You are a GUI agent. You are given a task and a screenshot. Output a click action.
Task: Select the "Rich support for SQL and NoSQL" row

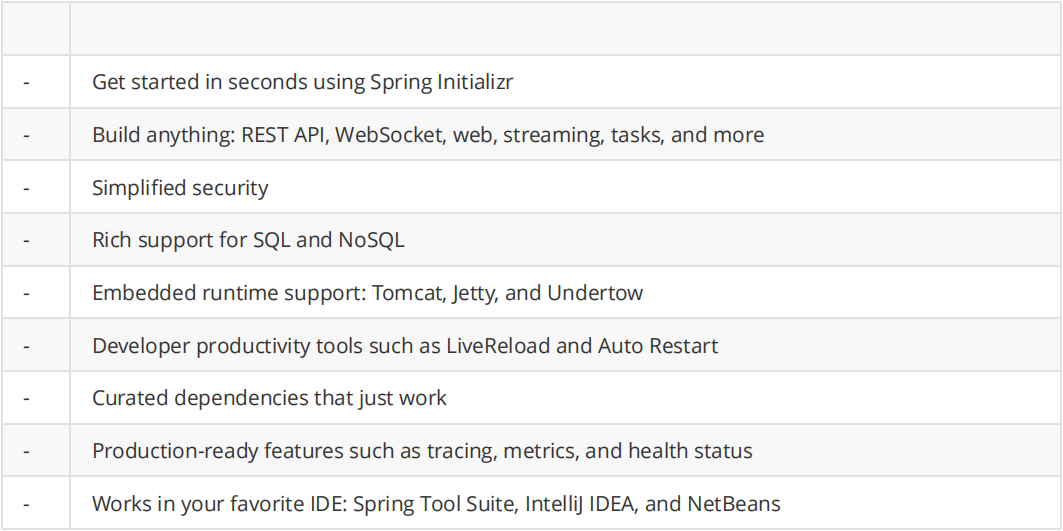click(532, 240)
